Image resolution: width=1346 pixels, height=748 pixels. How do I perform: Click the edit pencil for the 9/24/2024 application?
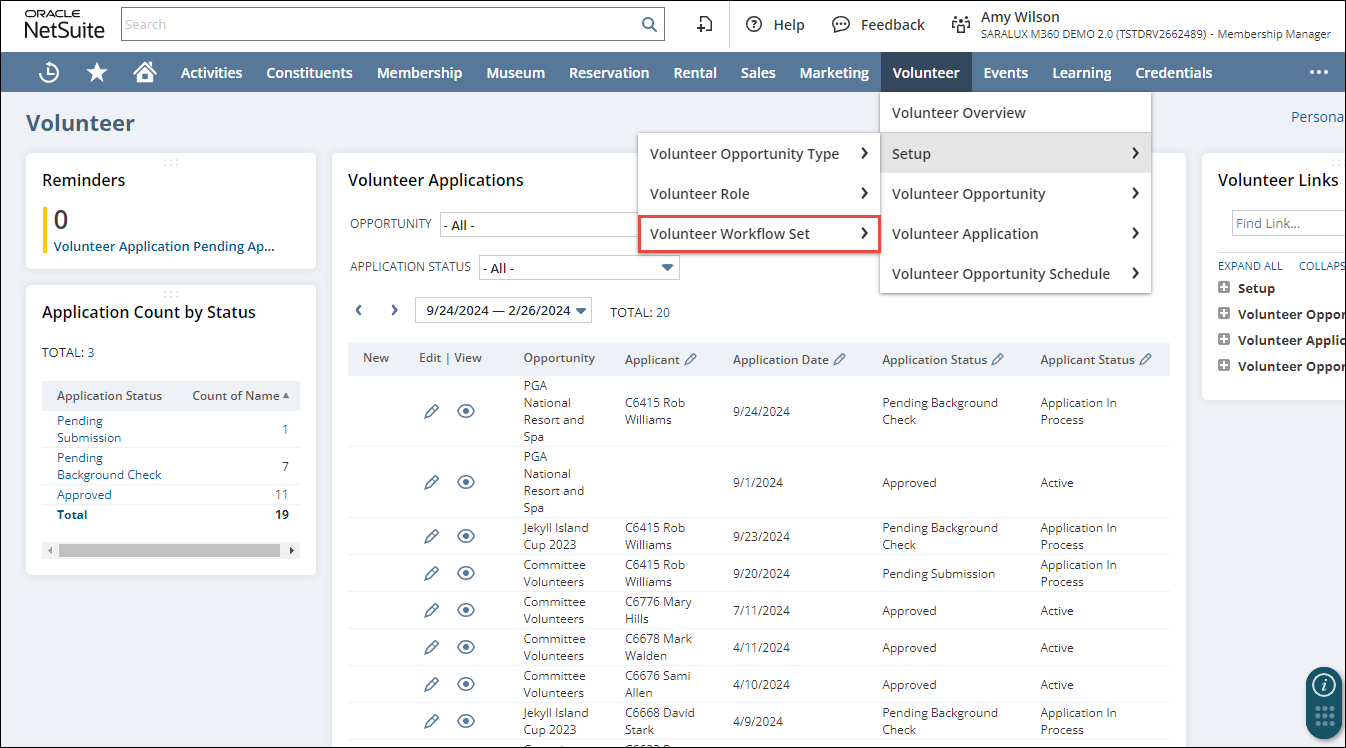click(431, 411)
